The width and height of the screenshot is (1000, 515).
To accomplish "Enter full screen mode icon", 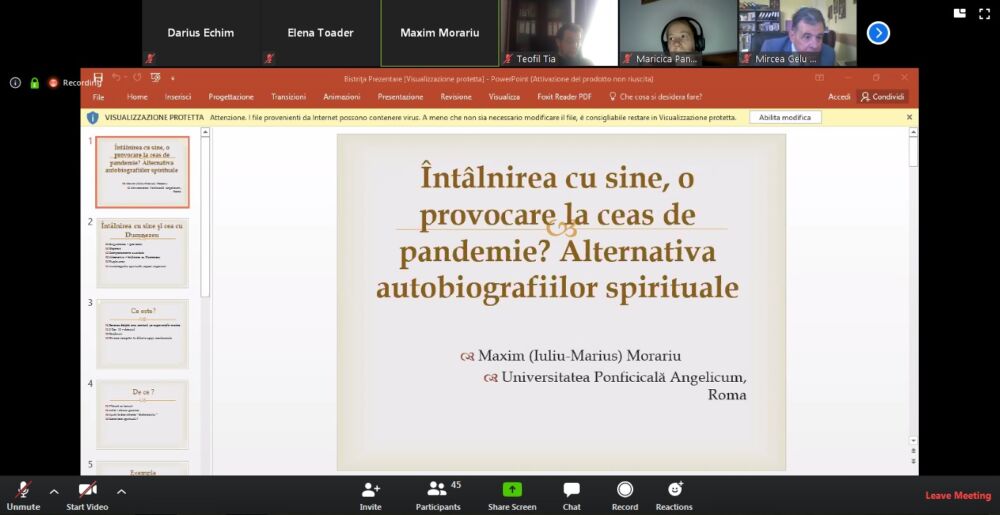I will tap(985, 13).
